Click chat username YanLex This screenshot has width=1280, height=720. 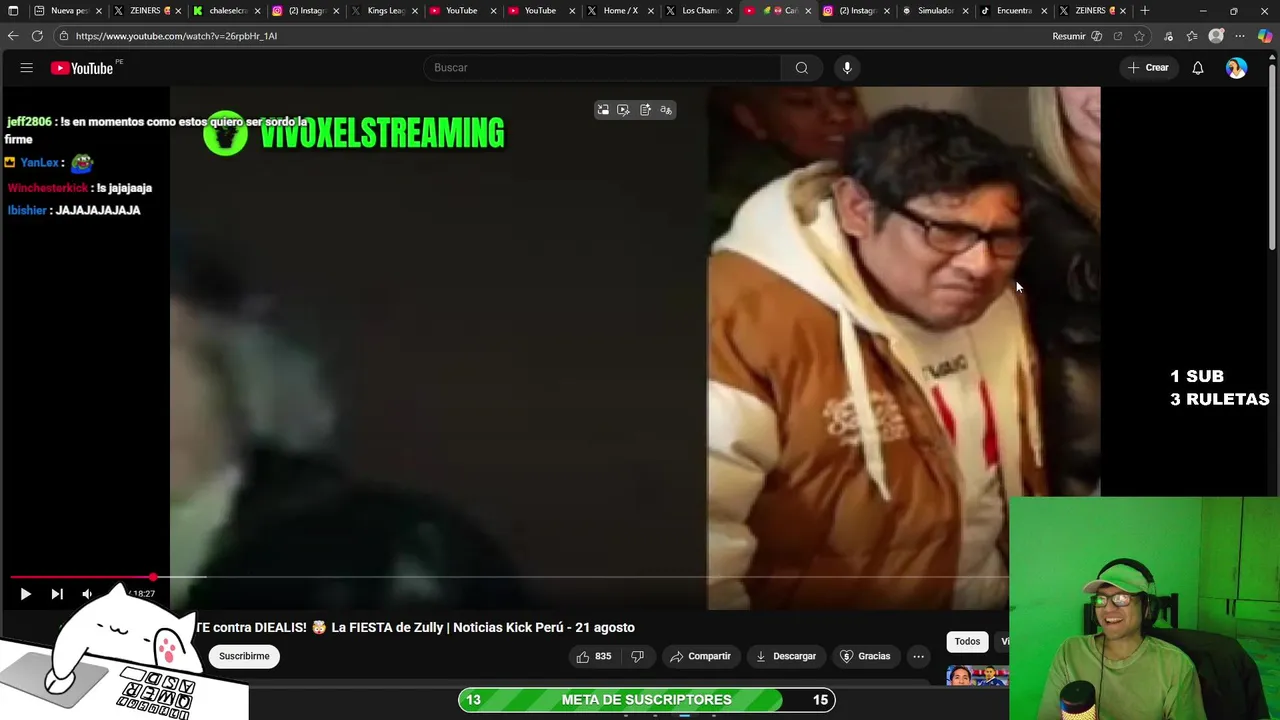40,163
